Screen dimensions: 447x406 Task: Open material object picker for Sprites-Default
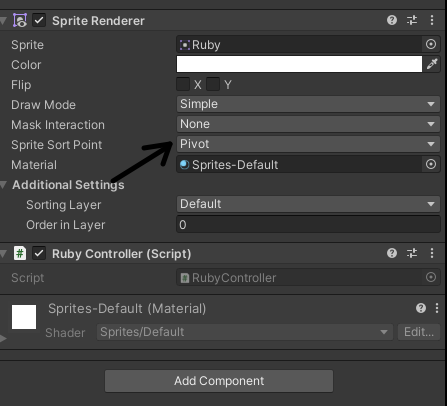pos(431,164)
